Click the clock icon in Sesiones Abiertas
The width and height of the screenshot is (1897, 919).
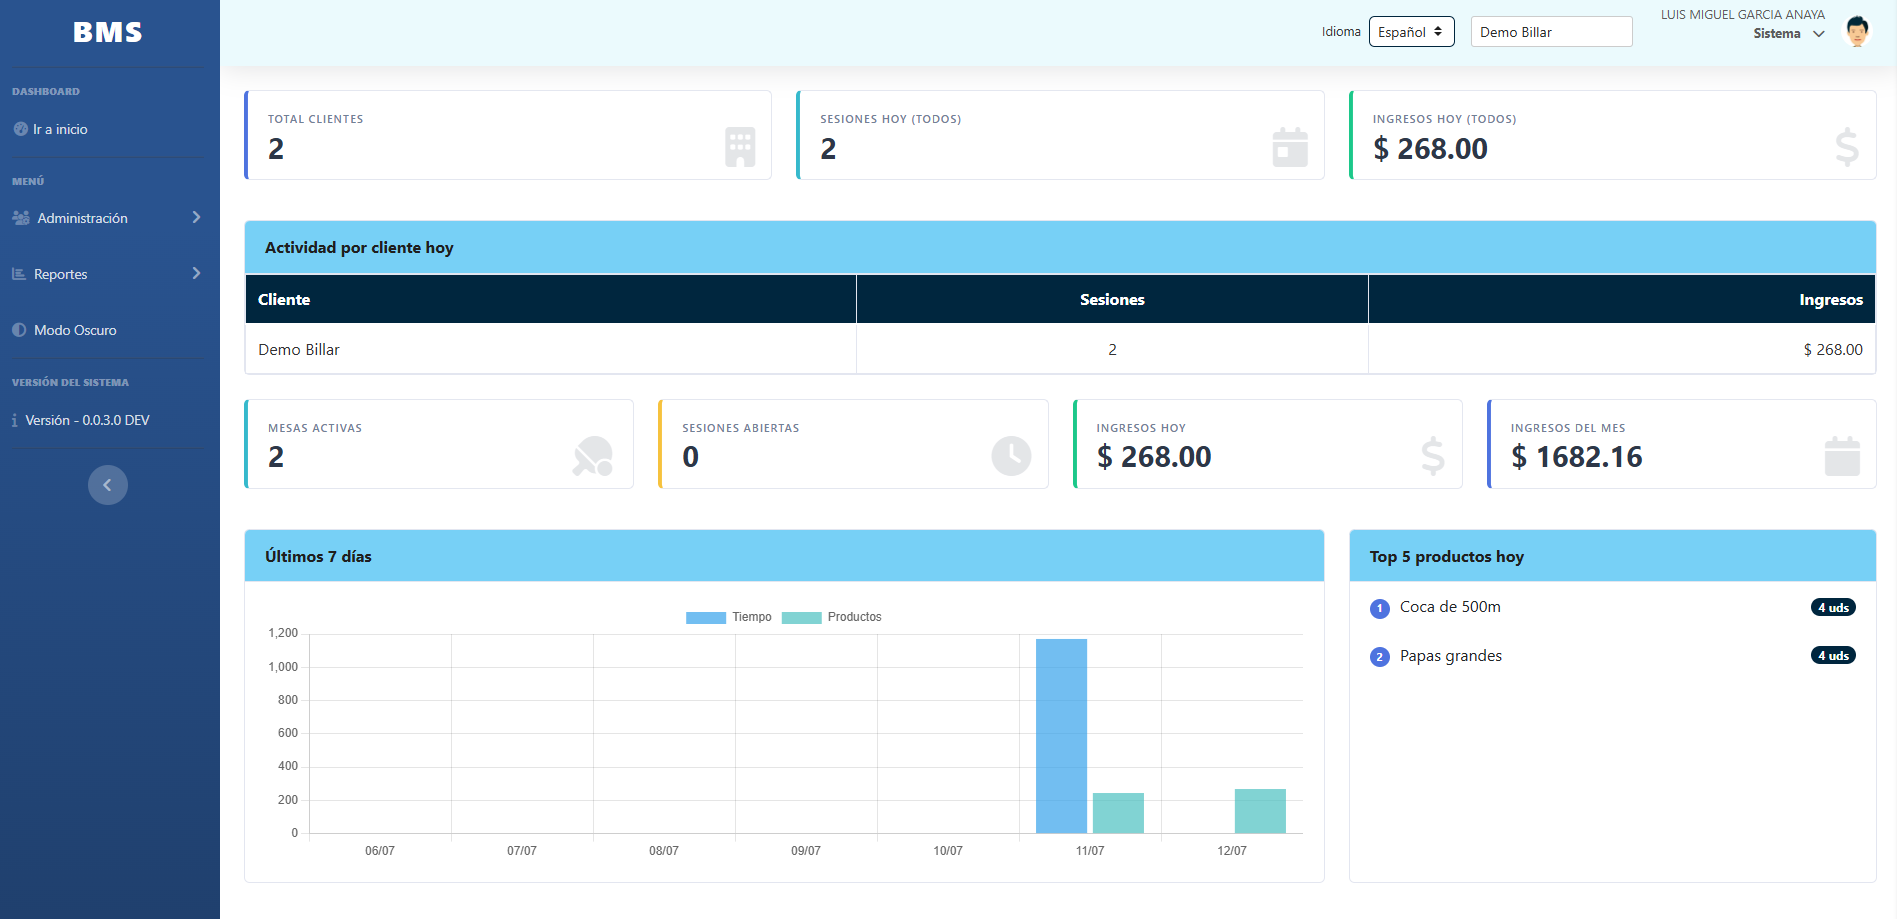tap(1011, 456)
